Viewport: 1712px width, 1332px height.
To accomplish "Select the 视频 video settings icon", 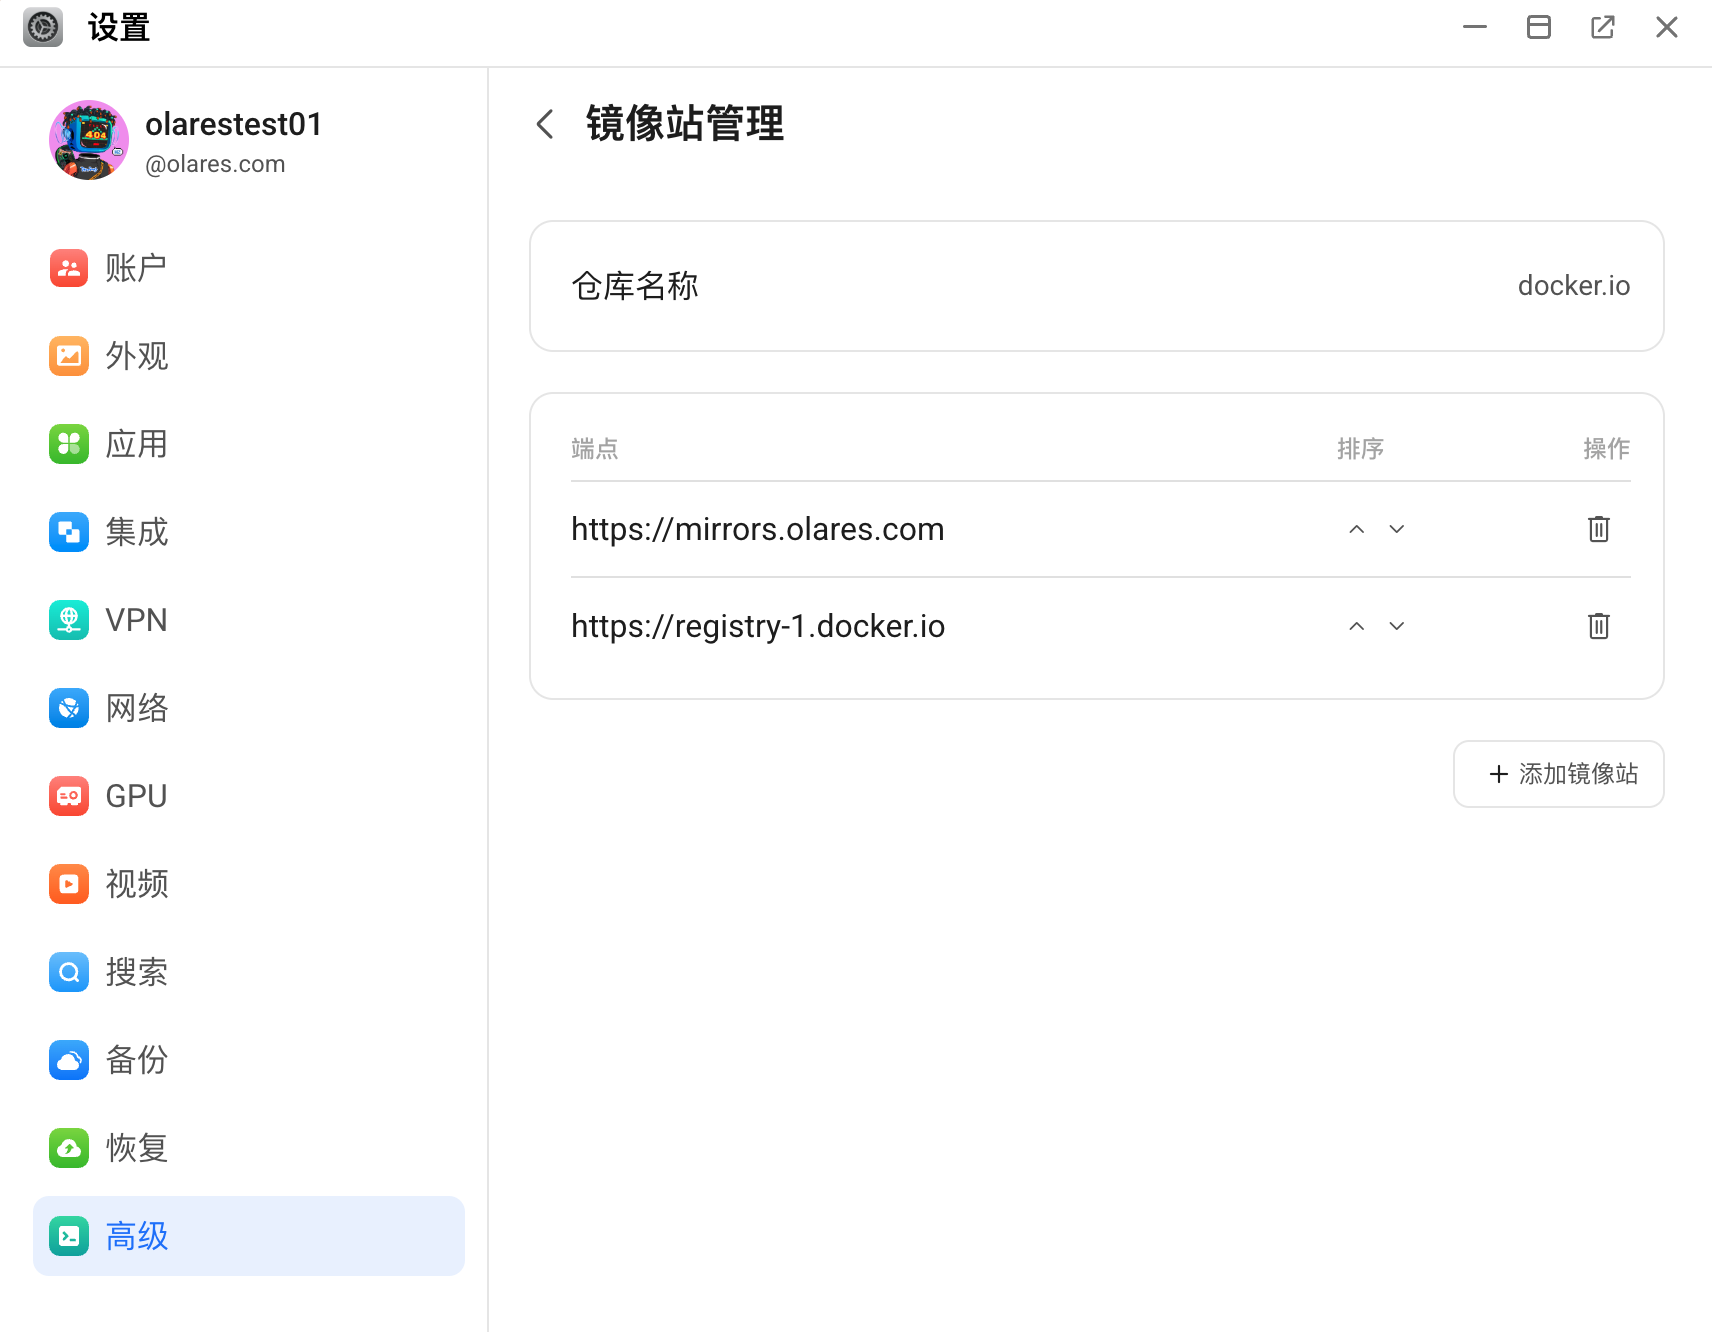I will point(68,883).
